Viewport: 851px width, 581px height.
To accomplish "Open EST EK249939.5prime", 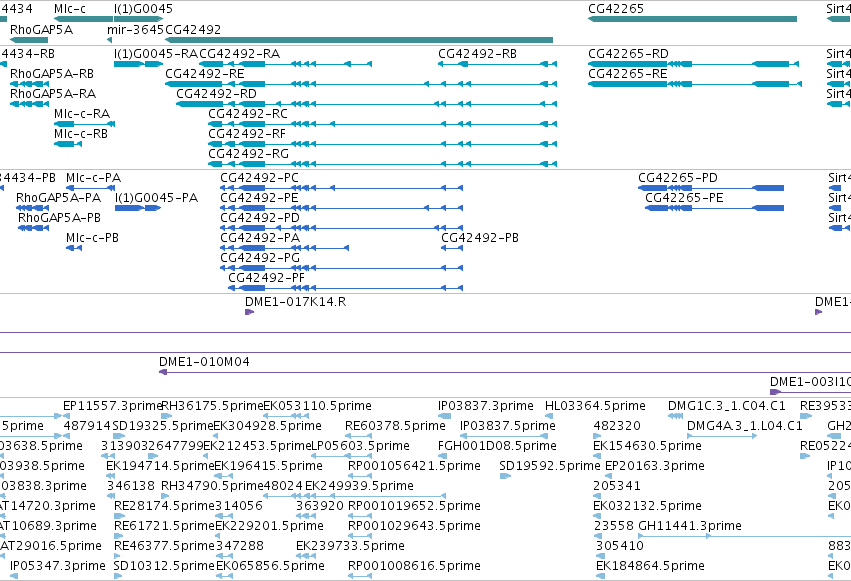I will [x=359, y=486].
